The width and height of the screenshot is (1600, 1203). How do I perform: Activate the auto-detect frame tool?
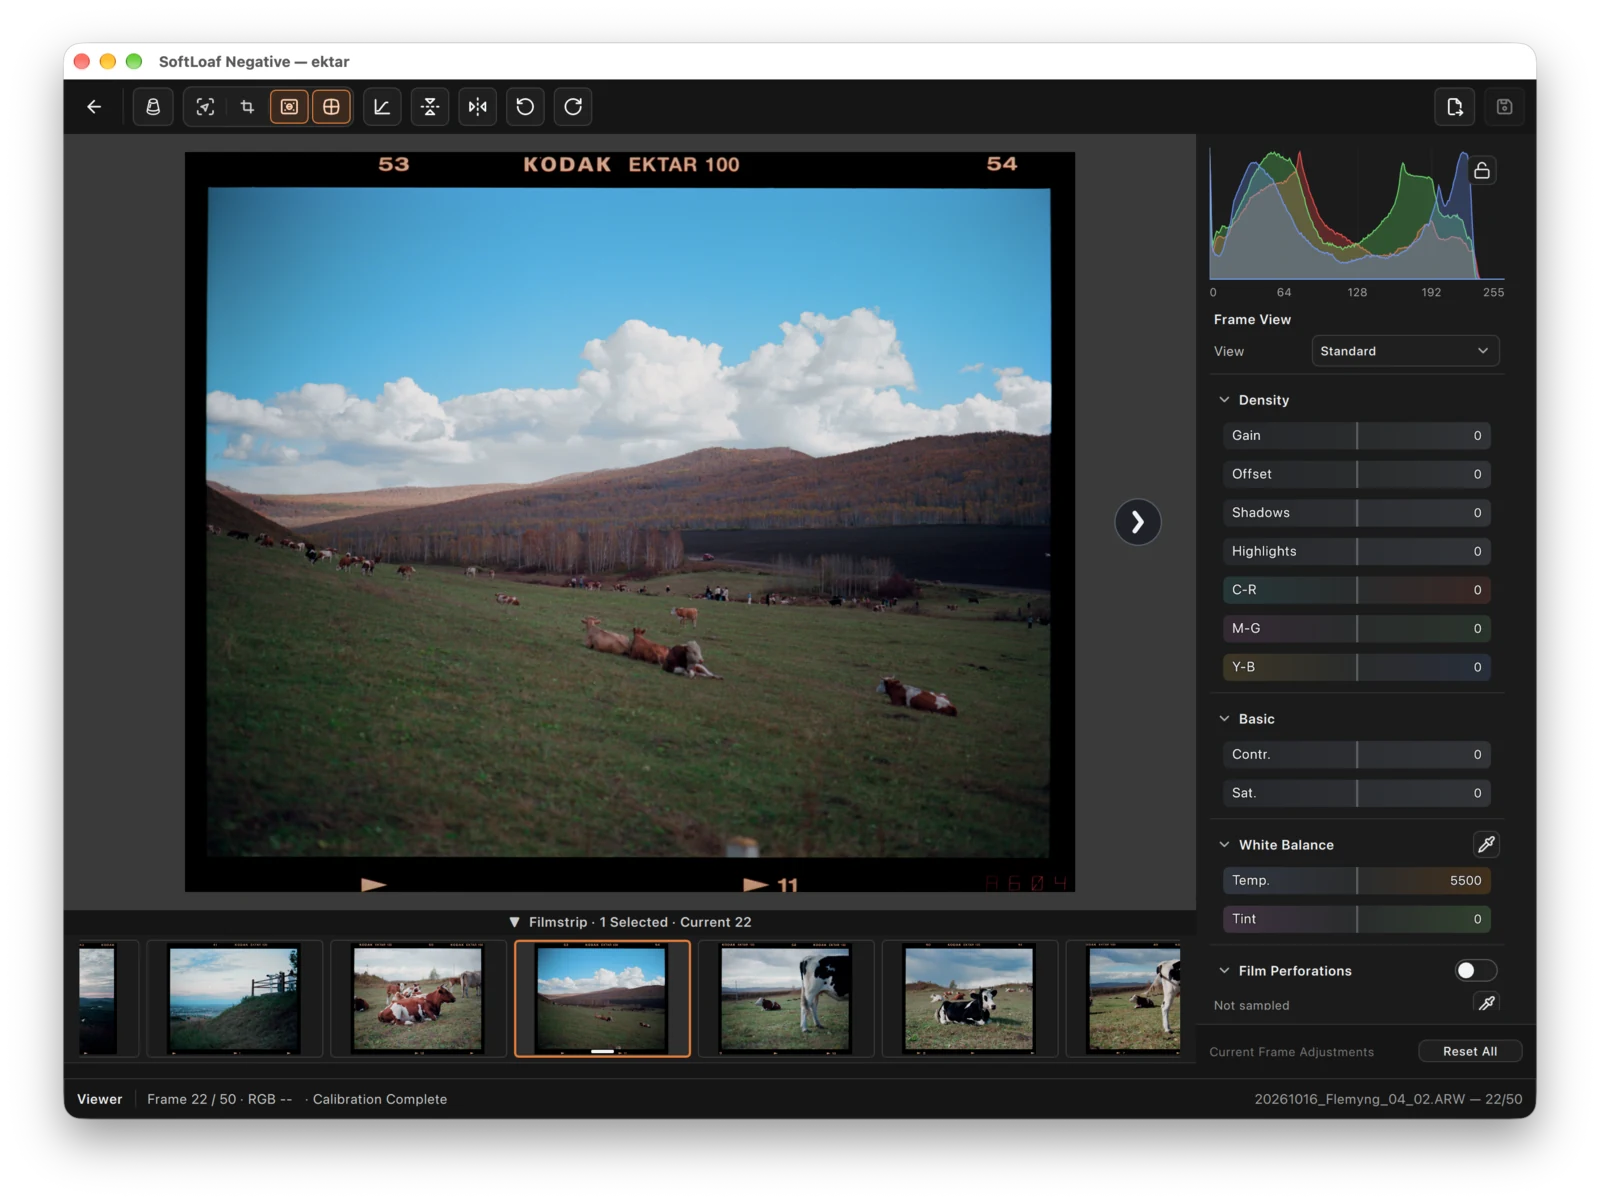[205, 107]
